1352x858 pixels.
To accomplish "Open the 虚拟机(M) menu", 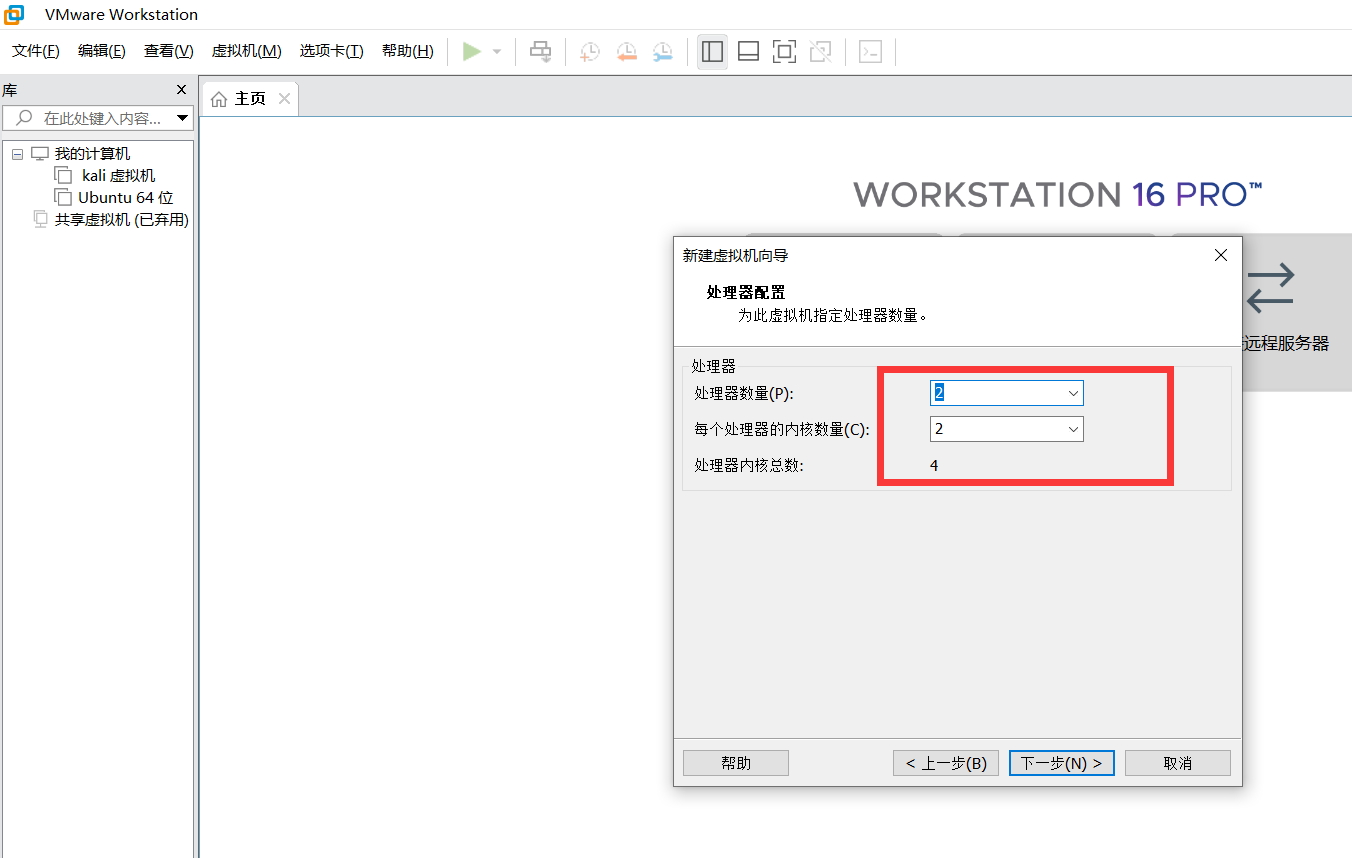I will (247, 51).
